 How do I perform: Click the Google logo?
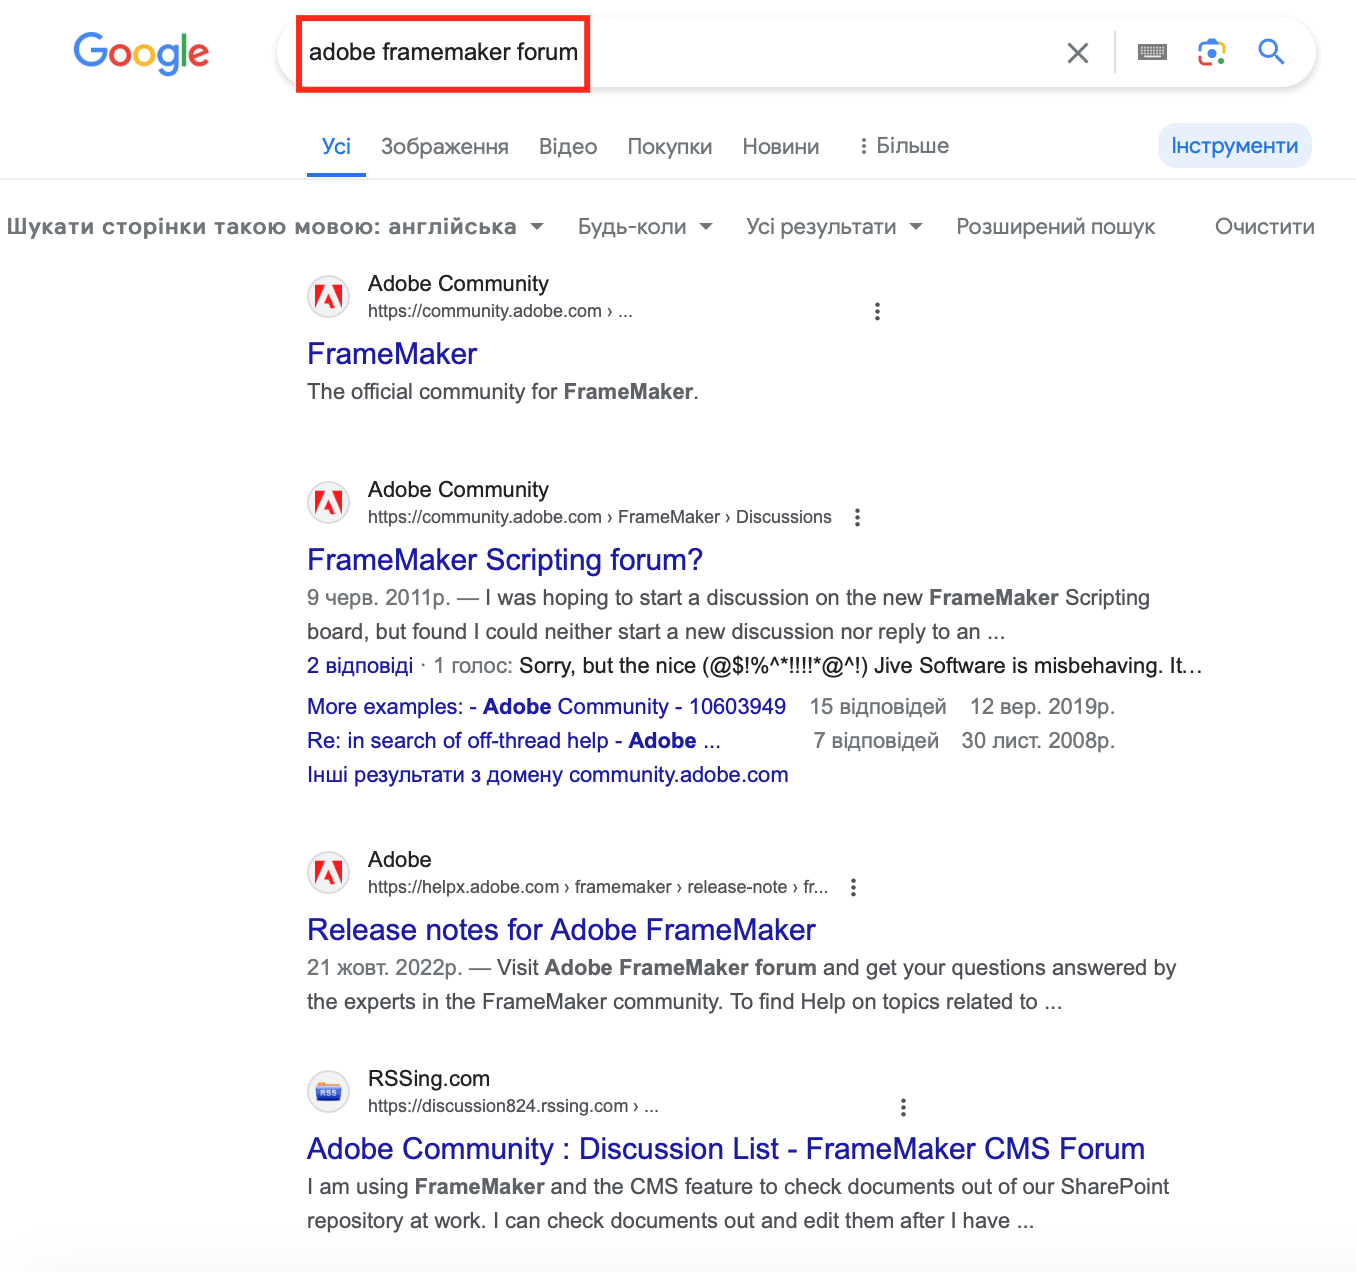coord(141,53)
